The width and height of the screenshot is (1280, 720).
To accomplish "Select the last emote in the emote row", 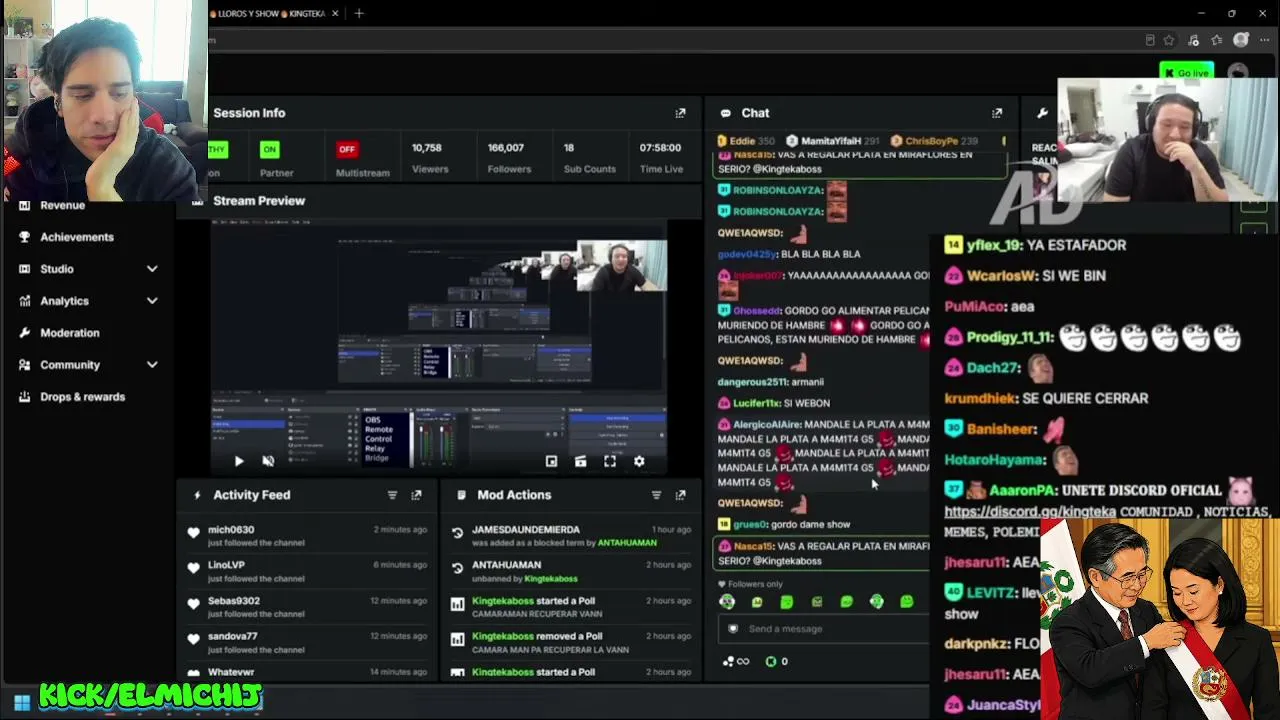I will click(907, 602).
